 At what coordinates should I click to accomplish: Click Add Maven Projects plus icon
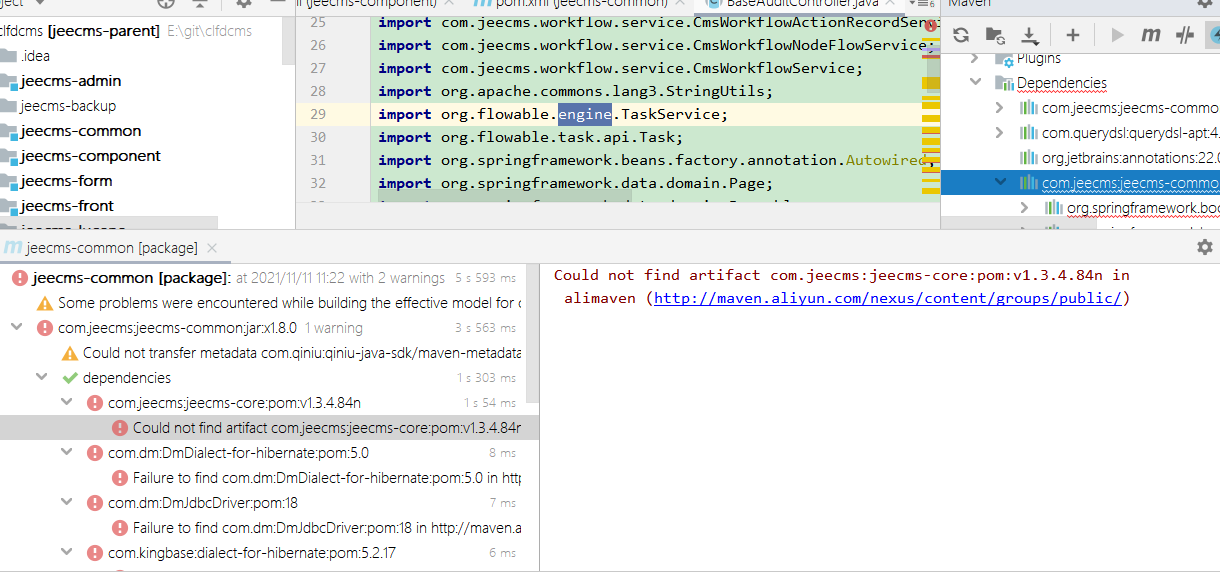pyautogui.click(x=1072, y=36)
